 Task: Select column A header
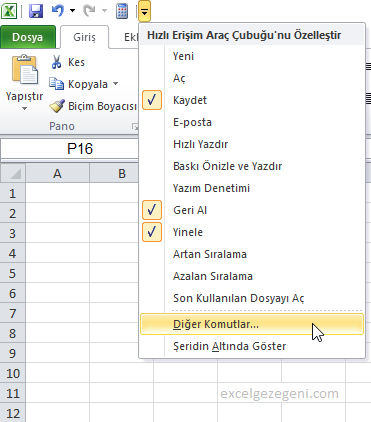pos(57,173)
